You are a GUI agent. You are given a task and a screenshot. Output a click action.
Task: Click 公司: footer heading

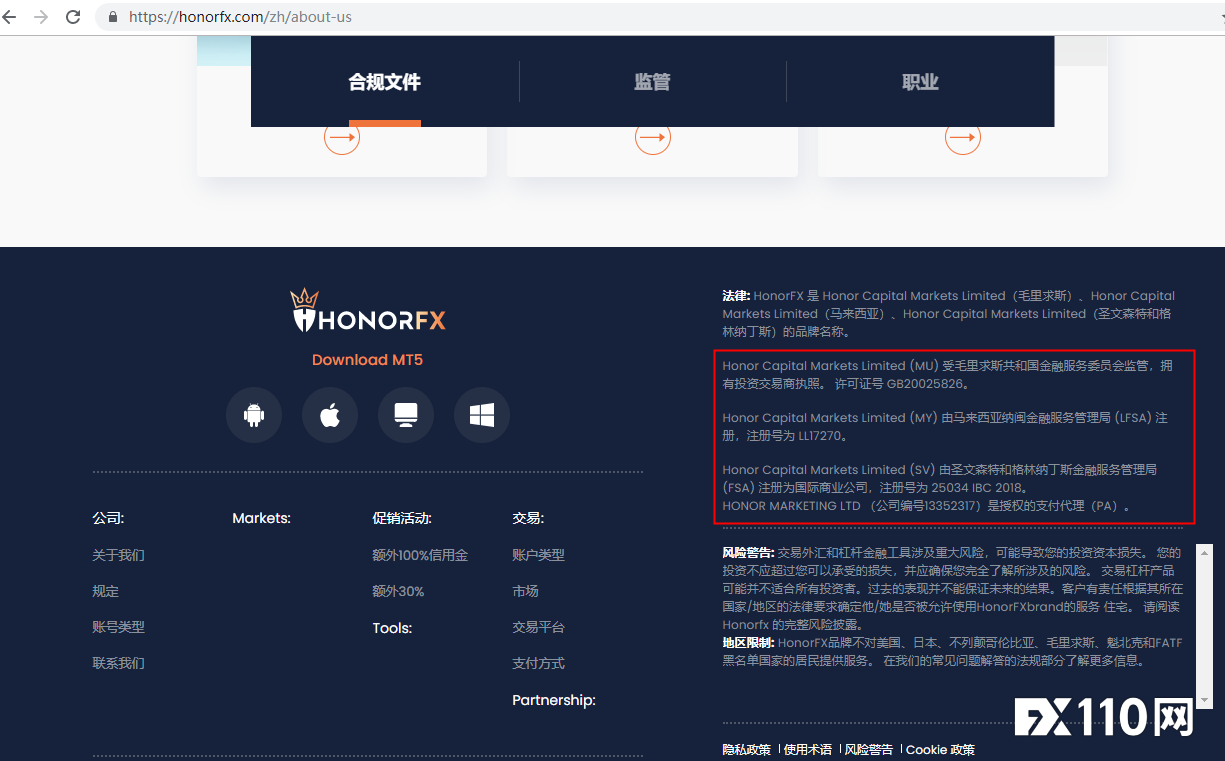pyautogui.click(x=108, y=518)
